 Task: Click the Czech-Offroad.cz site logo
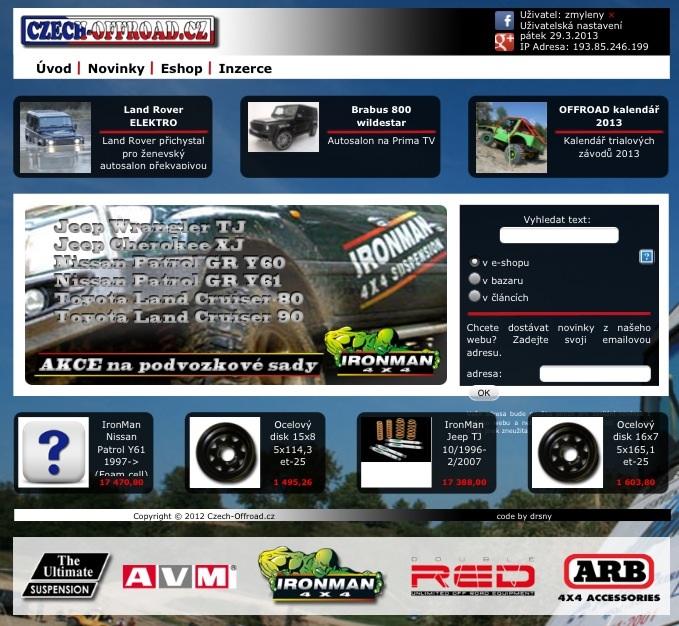(118, 31)
